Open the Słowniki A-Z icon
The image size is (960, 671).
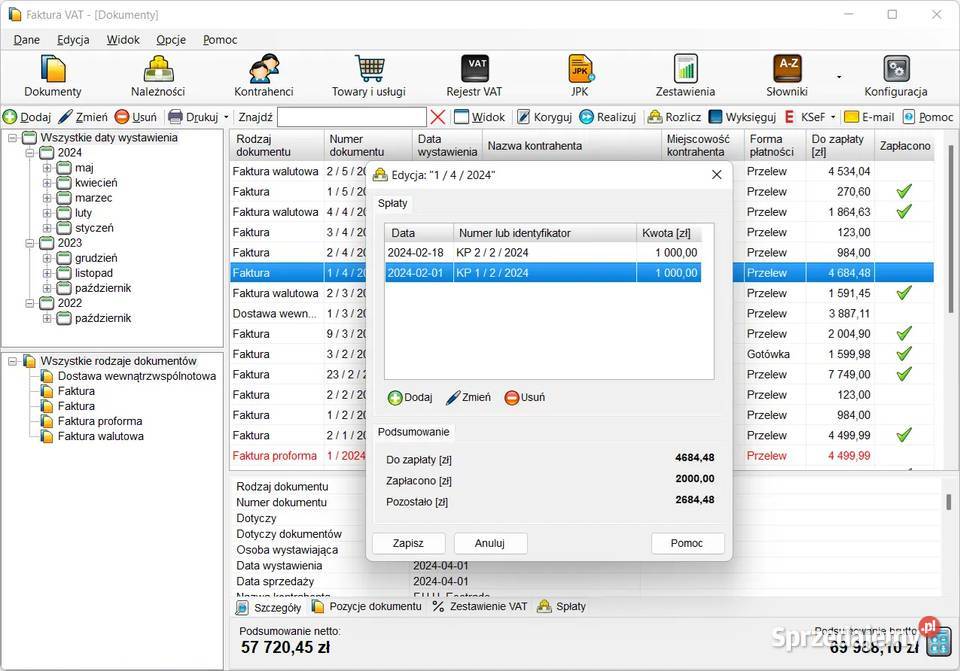[787, 69]
